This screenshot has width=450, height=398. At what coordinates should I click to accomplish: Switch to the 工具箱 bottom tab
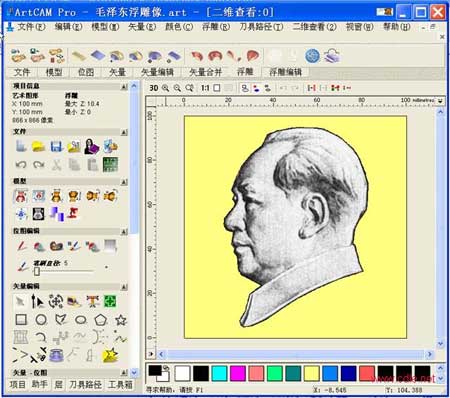click(x=121, y=385)
